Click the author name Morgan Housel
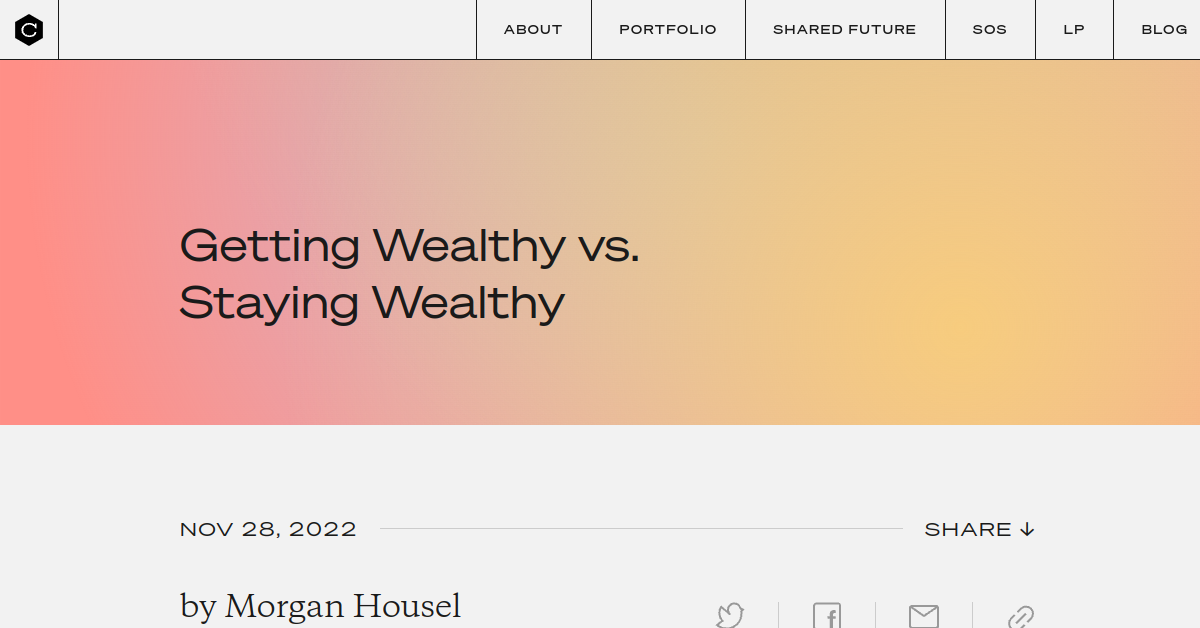Image resolution: width=1200 pixels, height=628 pixels. click(343, 606)
